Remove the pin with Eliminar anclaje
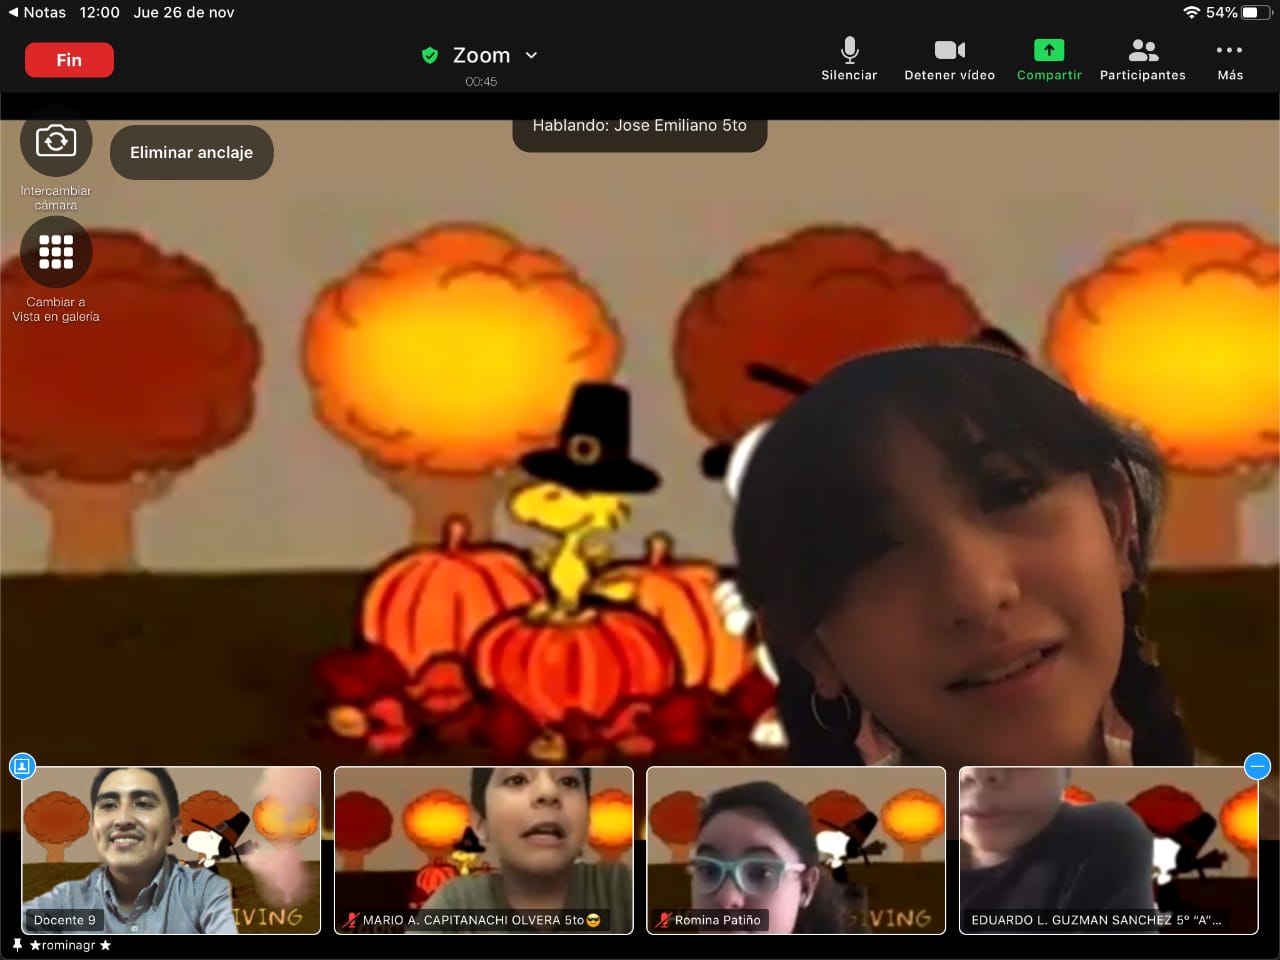1280x960 pixels. coord(191,152)
